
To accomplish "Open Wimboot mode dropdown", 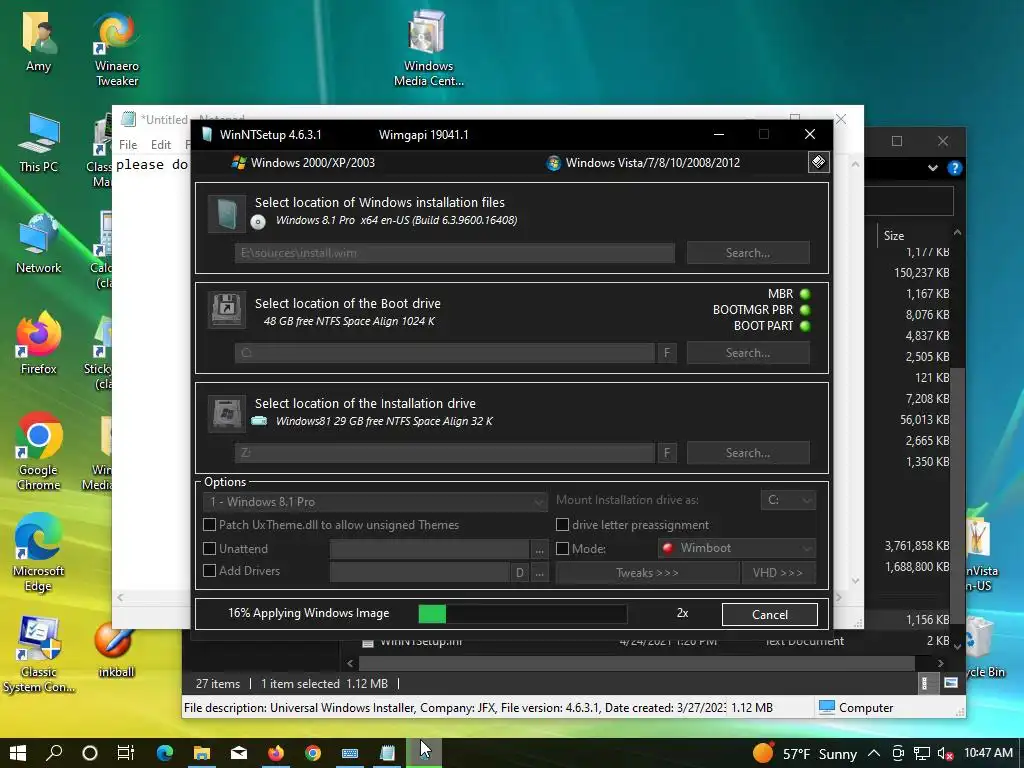I will tap(737, 548).
